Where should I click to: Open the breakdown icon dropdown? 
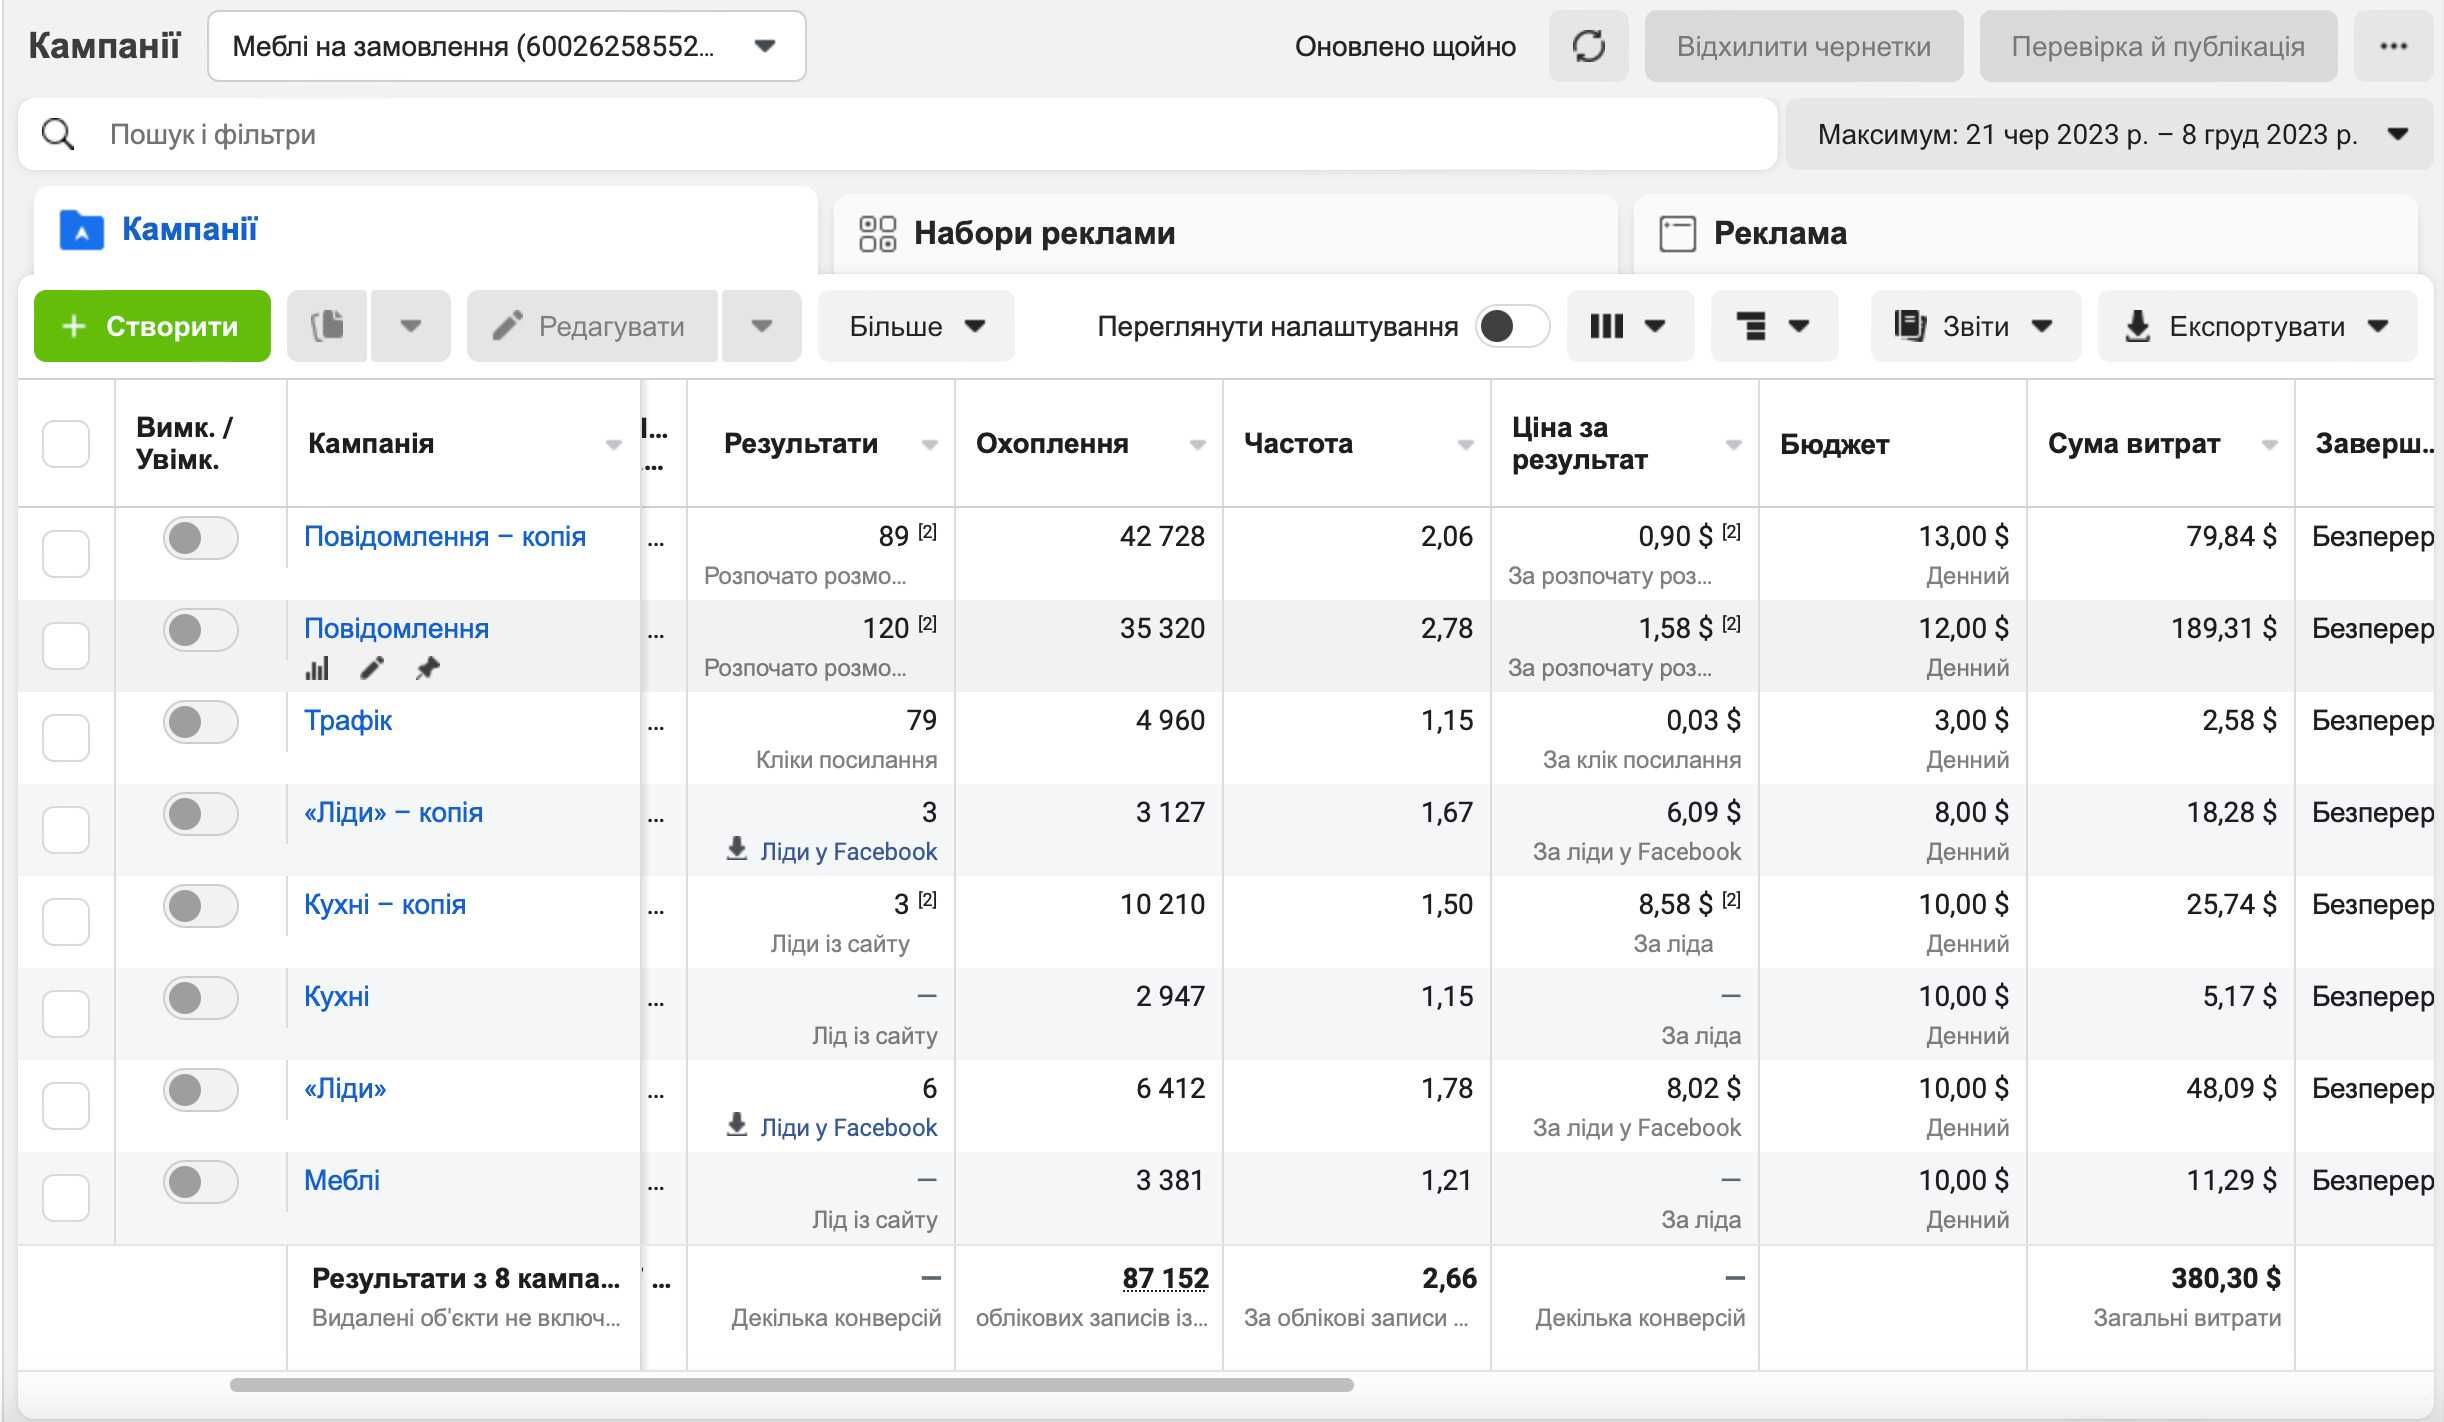(1774, 326)
